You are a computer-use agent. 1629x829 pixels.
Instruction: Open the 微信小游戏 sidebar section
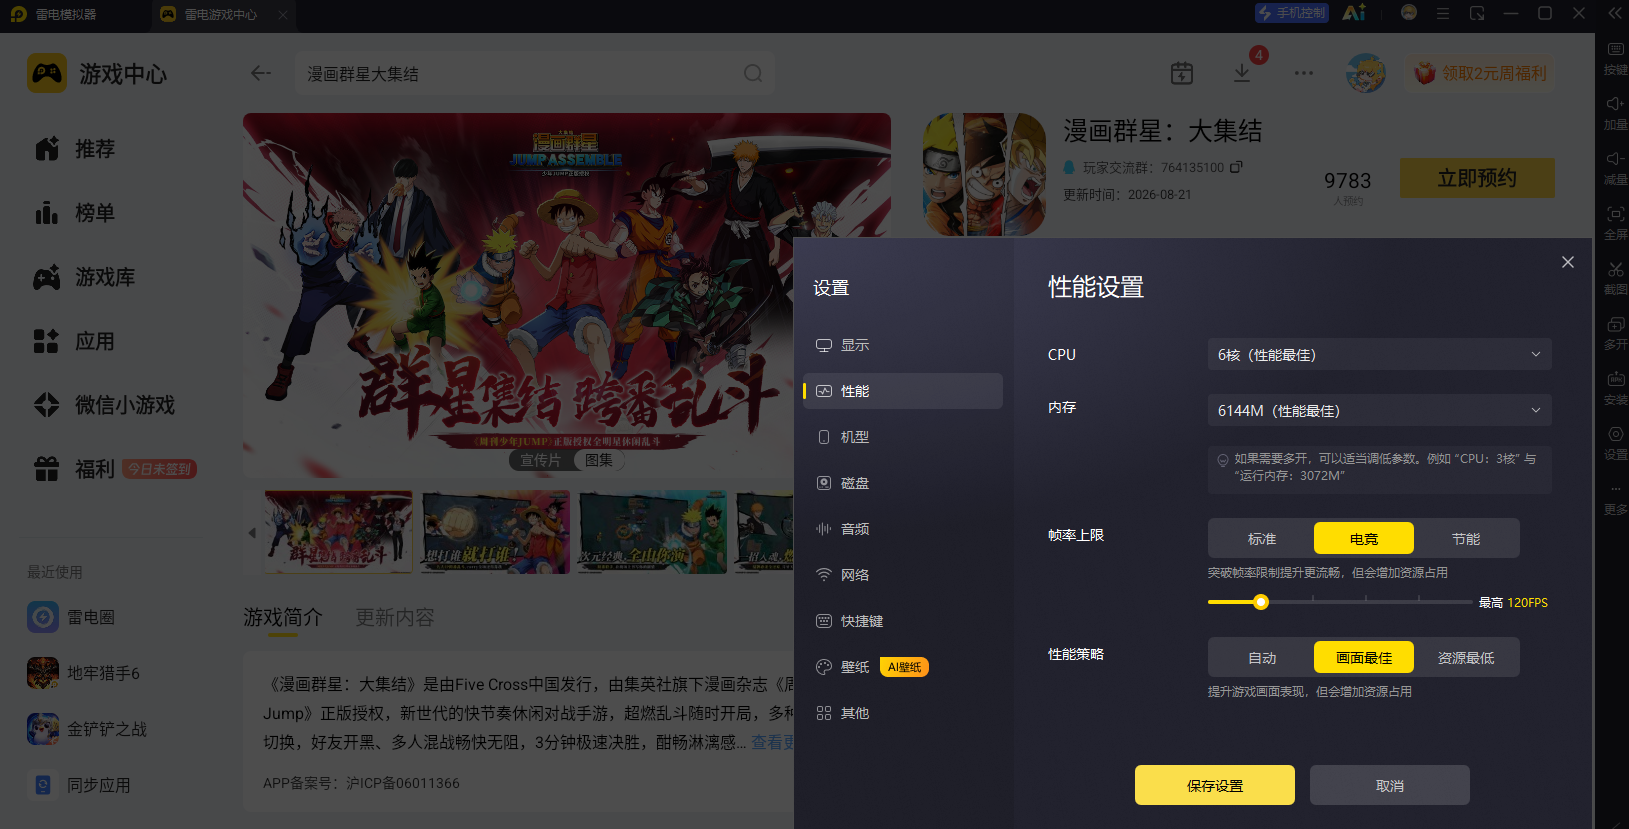click(x=104, y=405)
